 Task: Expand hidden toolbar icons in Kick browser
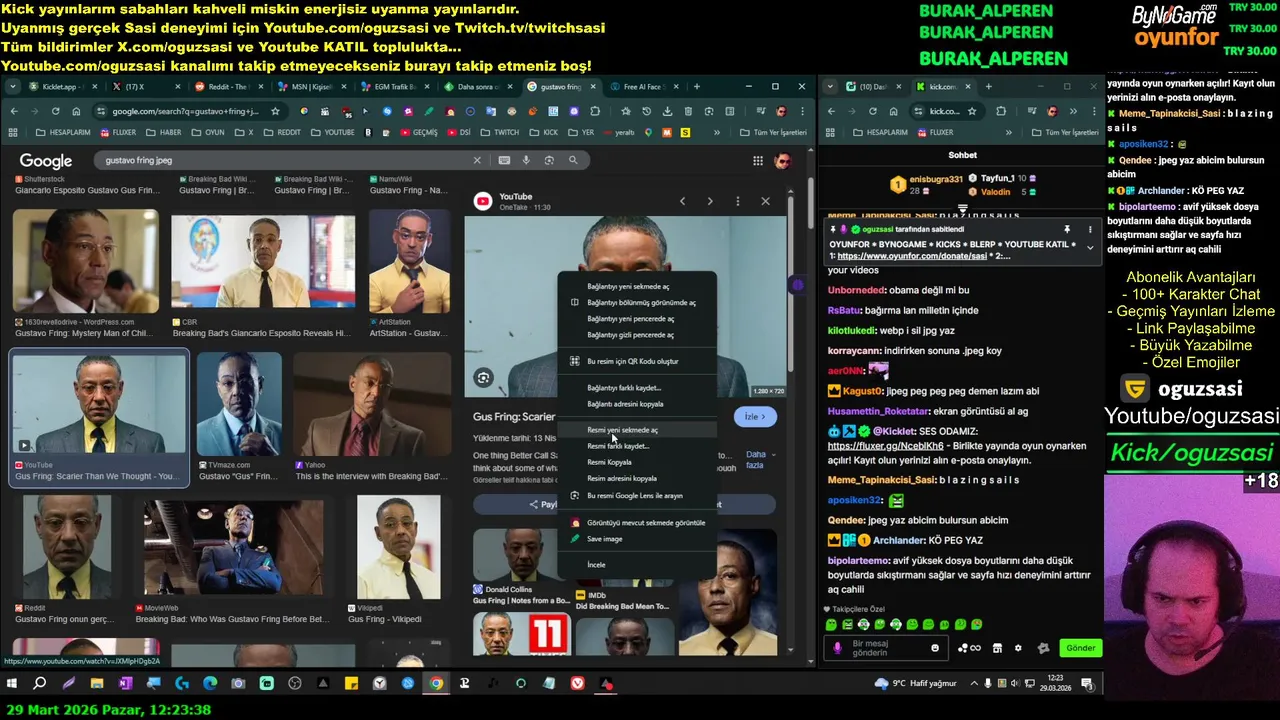1073,111
